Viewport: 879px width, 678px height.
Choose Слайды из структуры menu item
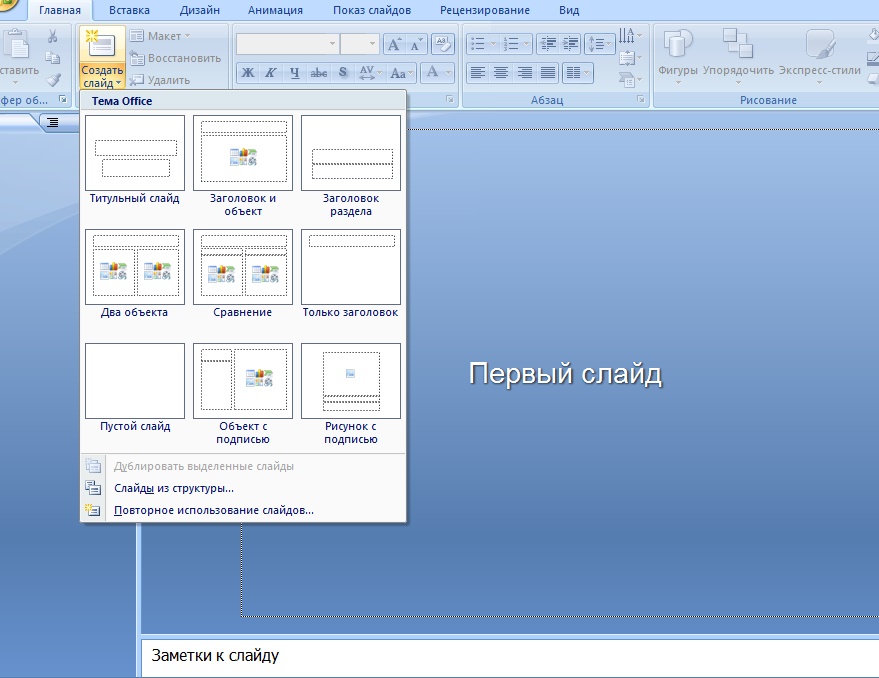tap(174, 488)
